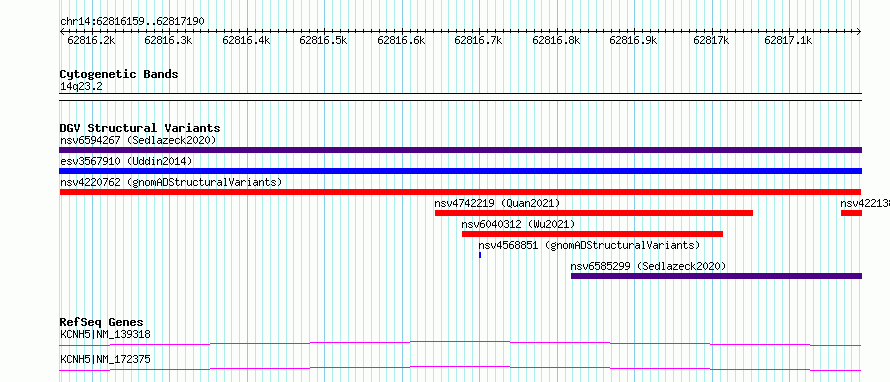
Task: Click the 62816.4k ruler tick label
Action: tap(246, 40)
